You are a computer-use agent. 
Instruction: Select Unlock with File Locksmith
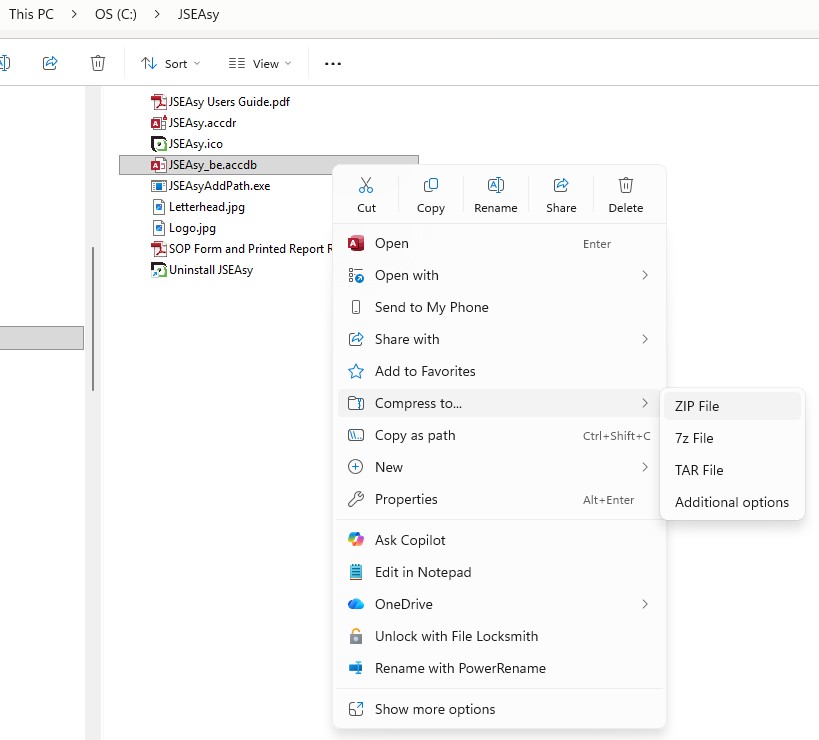[499, 636]
